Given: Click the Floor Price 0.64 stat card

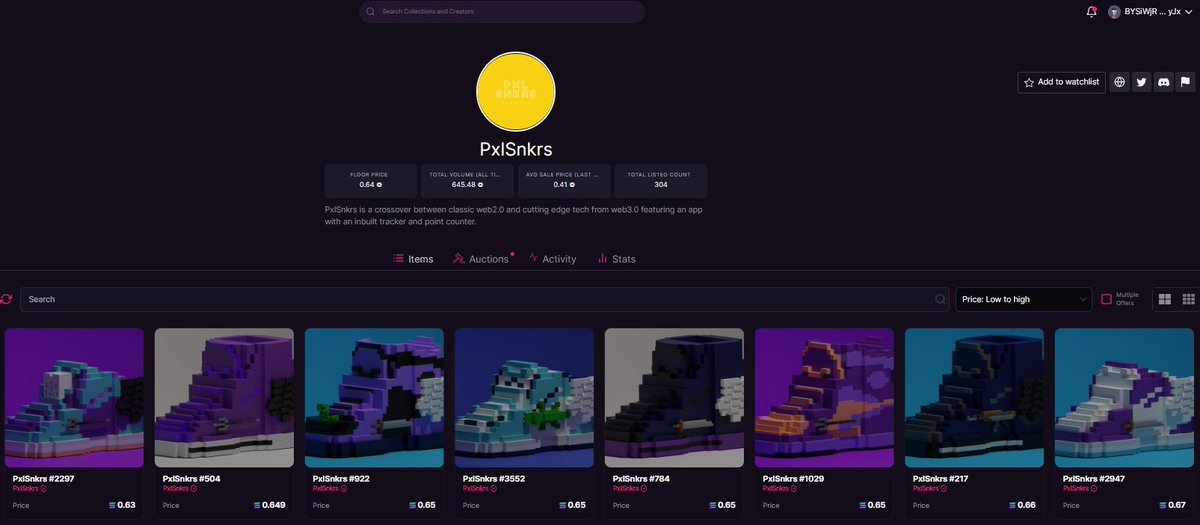Looking at the screenshot, I should coord(370,180).
